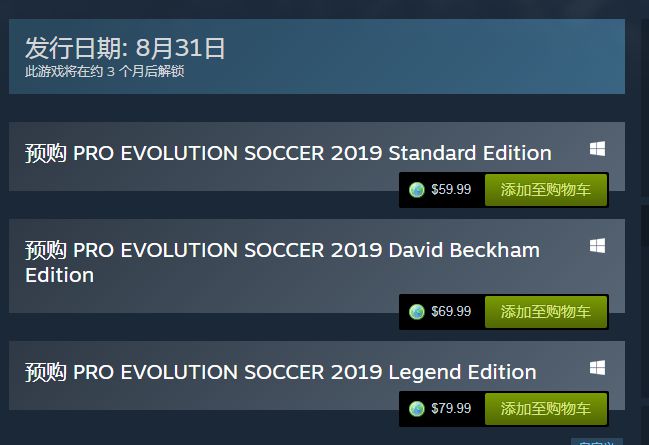Click the 此游戏将在约 3 个月后解锁 unlock notice

(105, 72)
